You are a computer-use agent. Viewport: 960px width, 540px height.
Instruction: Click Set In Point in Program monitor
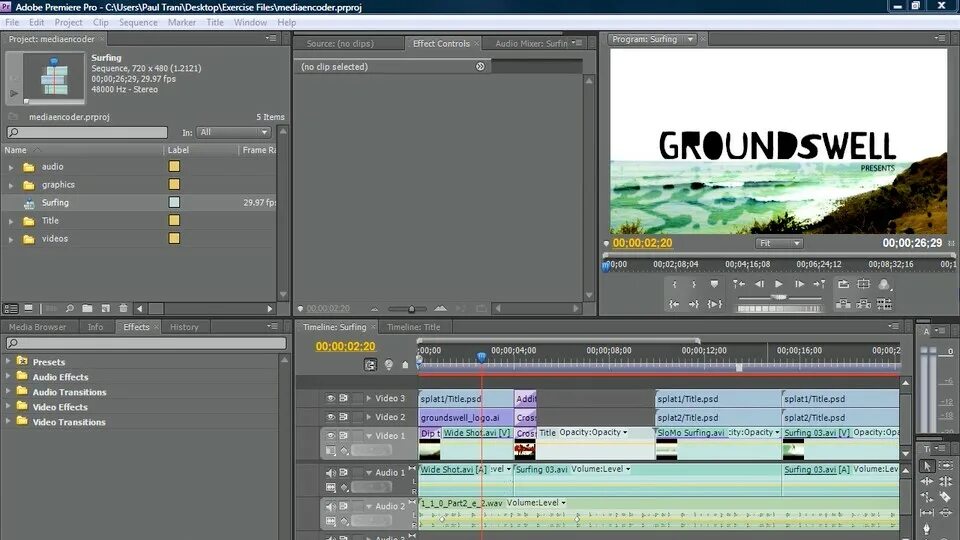(675, 284)
